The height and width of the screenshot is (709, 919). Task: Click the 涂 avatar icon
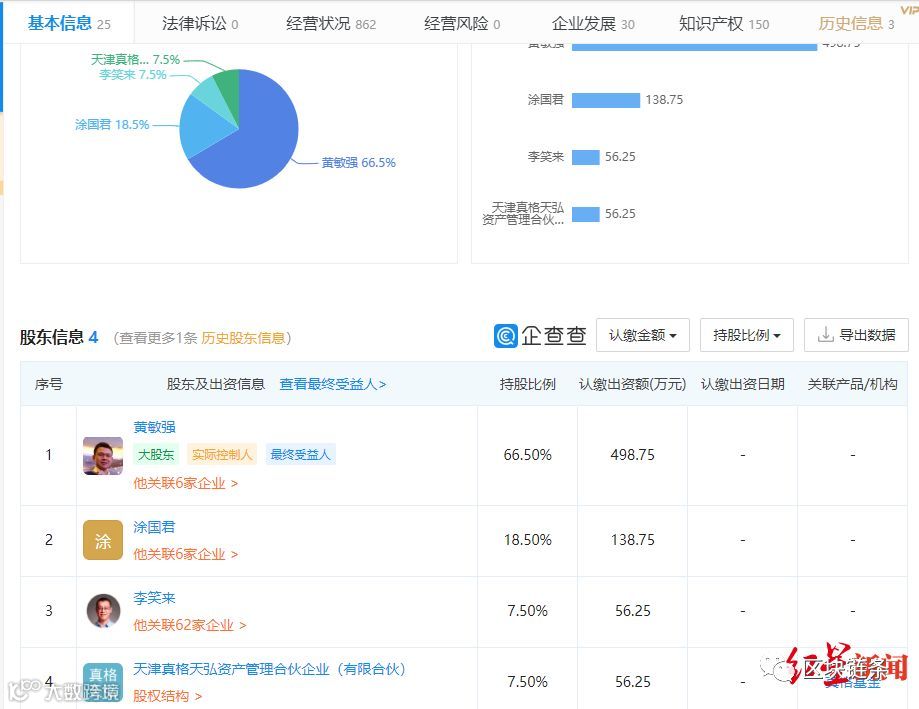(x=103, y=540)
